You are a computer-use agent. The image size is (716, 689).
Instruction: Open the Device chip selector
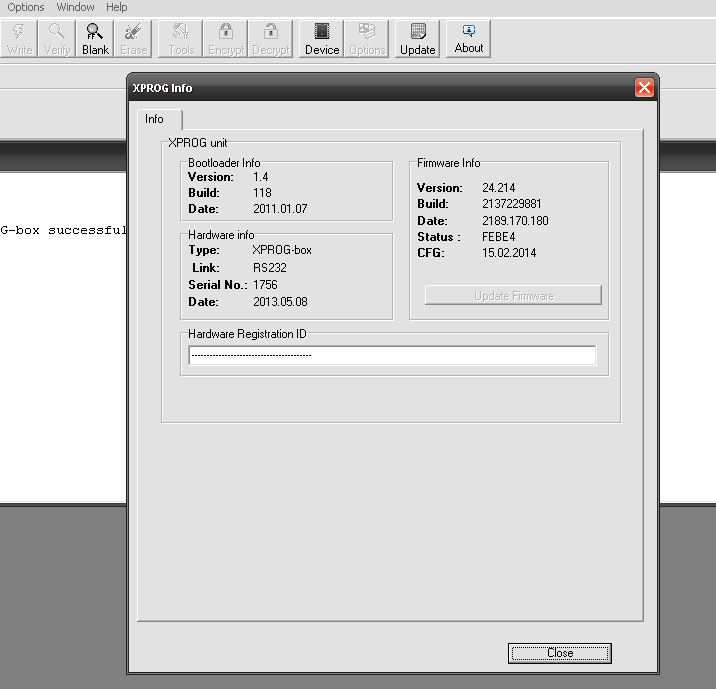click(322, 39)
